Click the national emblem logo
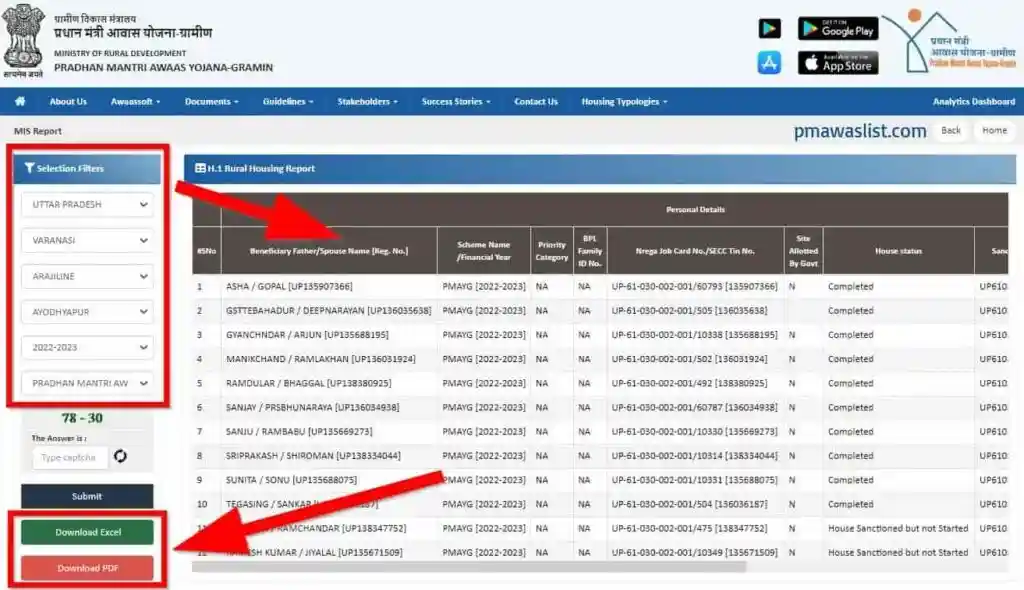This screenshot has height=590, width=1024. [x=22, y=36]
